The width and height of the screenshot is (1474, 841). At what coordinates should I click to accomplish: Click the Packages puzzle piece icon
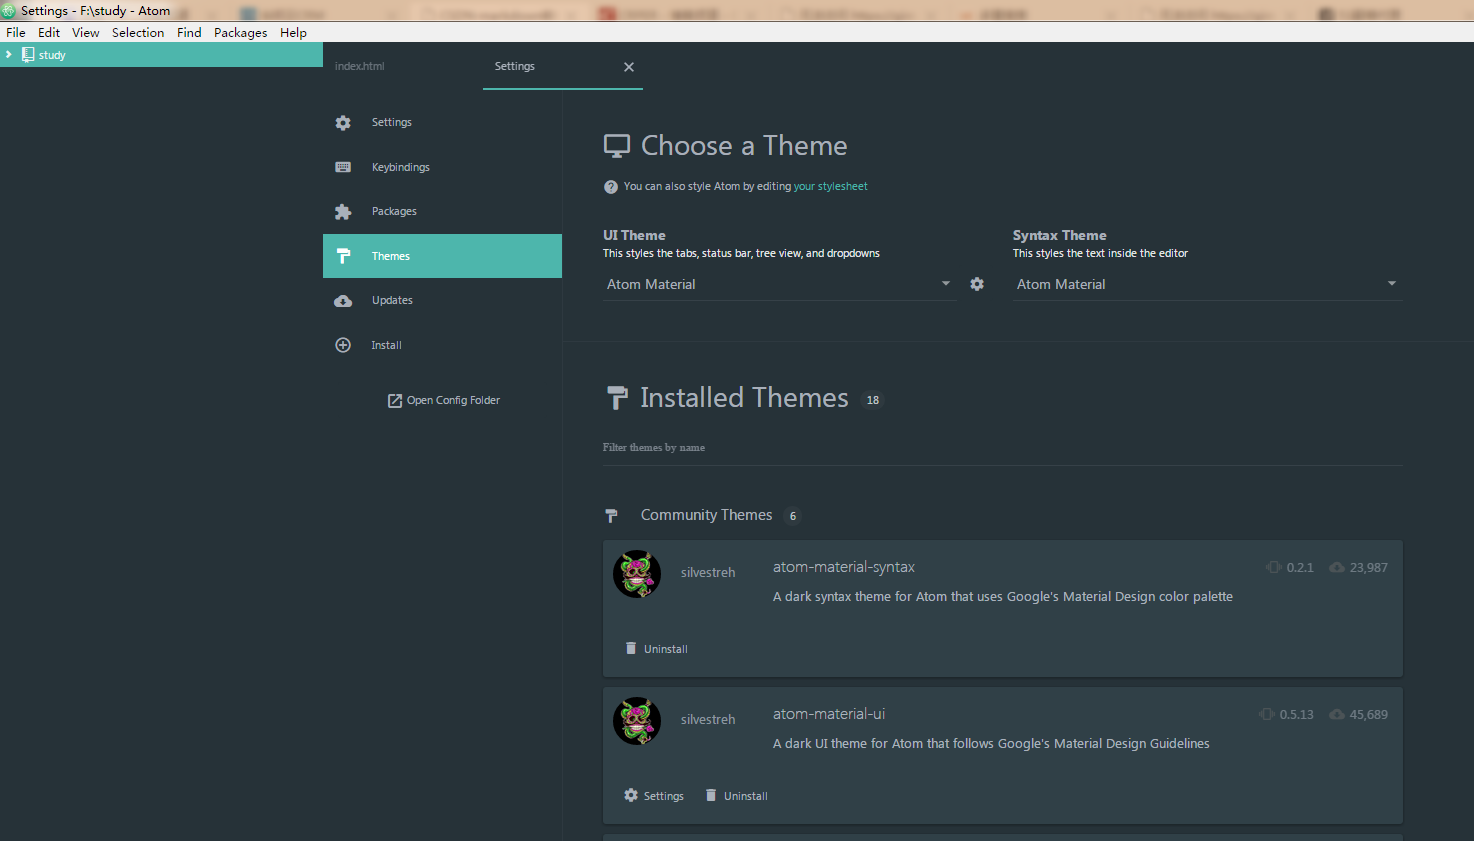(343, 212)
